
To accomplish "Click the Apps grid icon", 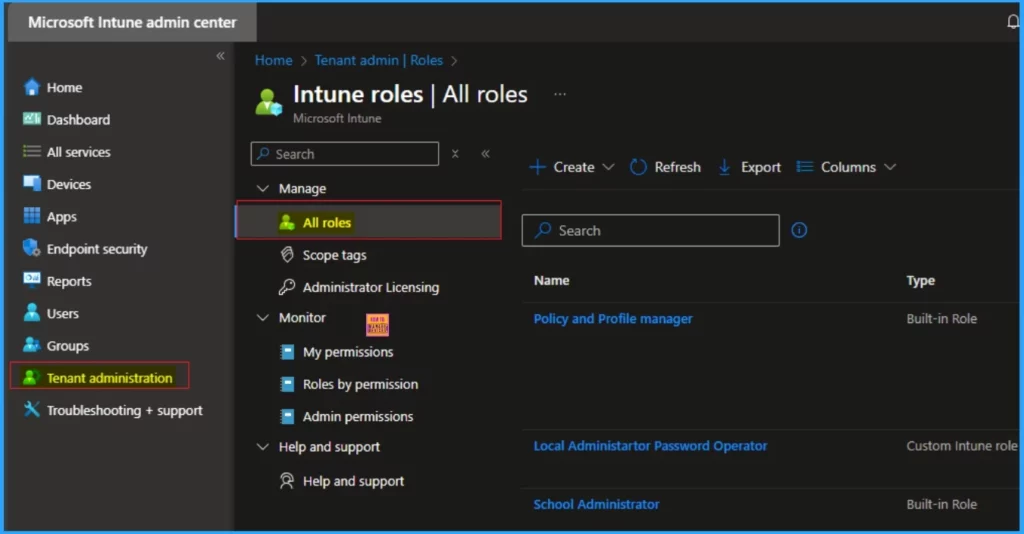I will [31, 215].
